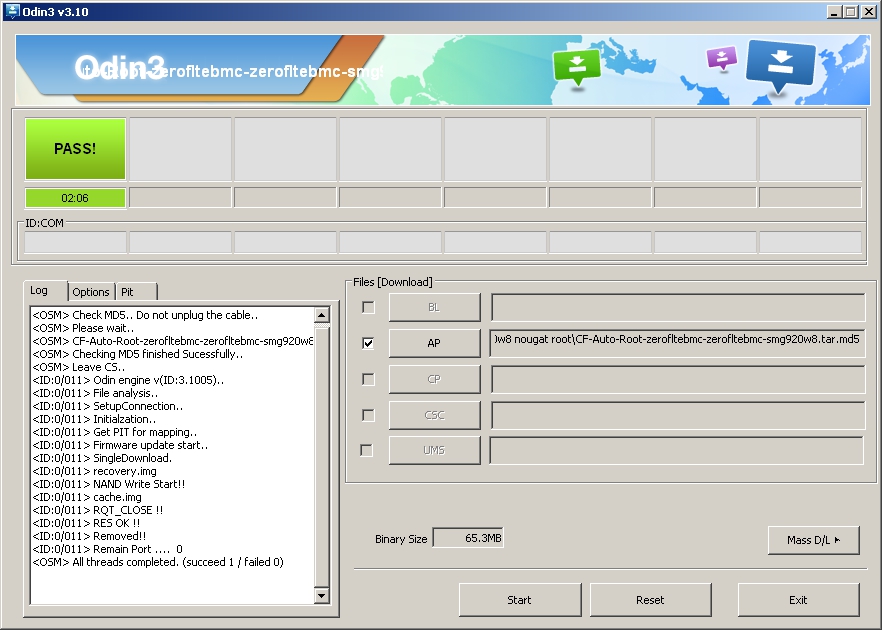
Task: Select log line 'File analysis..'
Action: (95, 393)
